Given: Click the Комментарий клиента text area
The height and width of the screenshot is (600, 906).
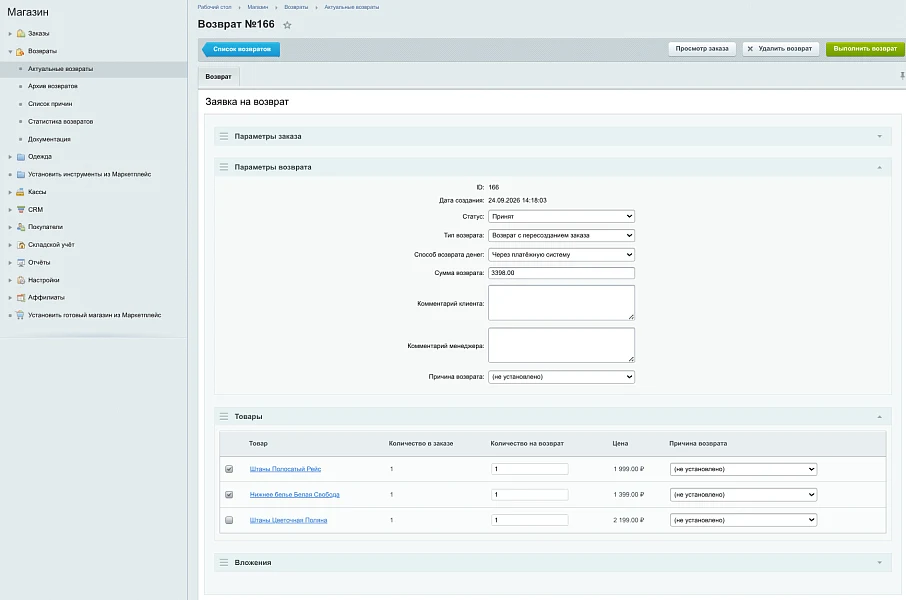Looking at the screenshot, I should pyautogui.click(x=561, y=303).
